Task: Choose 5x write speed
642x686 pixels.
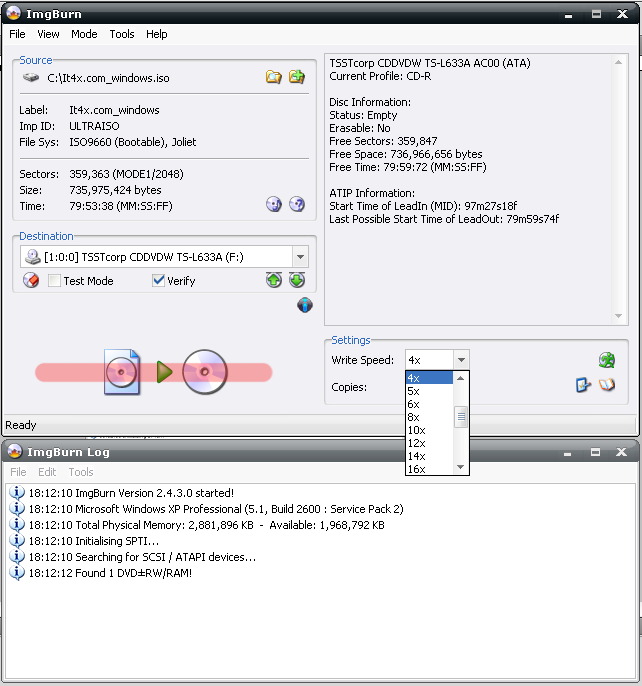Action: (x=429, y=391)
